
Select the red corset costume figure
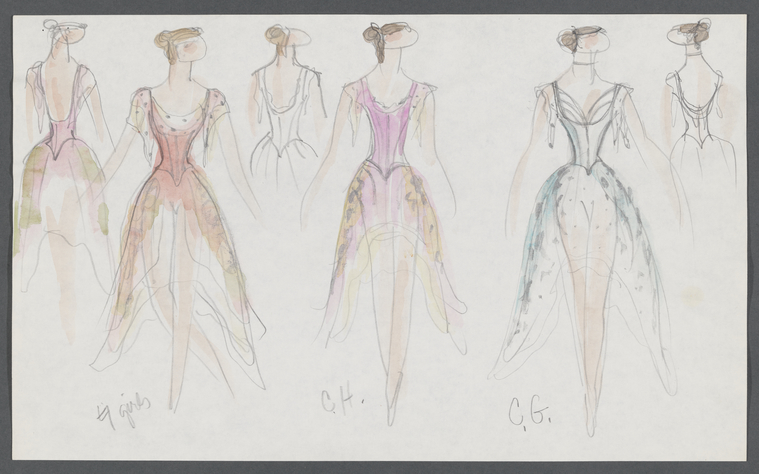[179, 218]
